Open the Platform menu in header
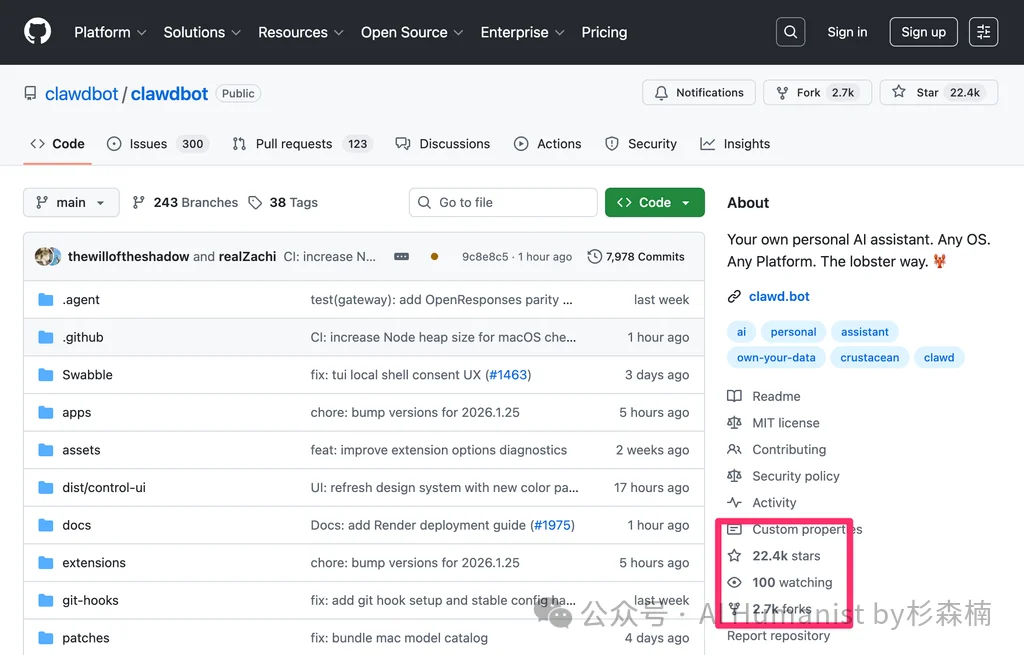This screenshot has height=655, width=1024. point(110,32)
